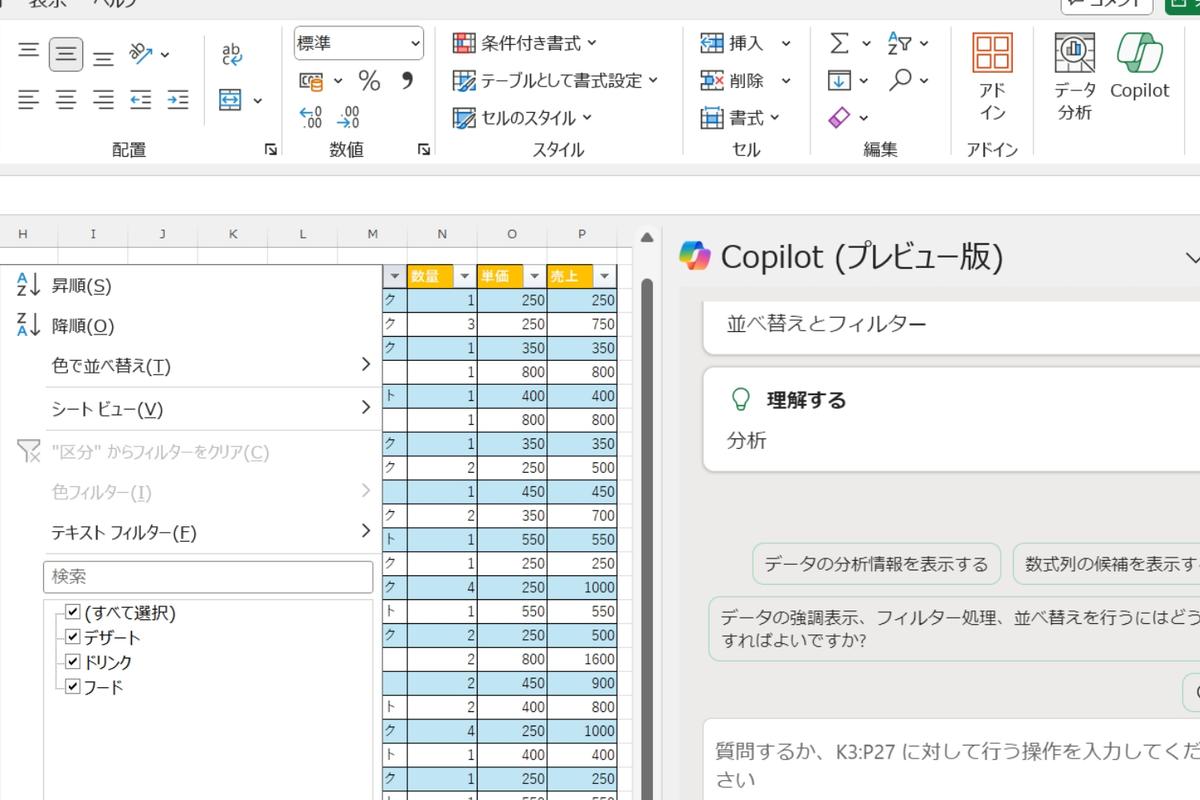The height and width of the screenshot is (800, 1200).
Task: Select column P header
Action: [582, 234]
